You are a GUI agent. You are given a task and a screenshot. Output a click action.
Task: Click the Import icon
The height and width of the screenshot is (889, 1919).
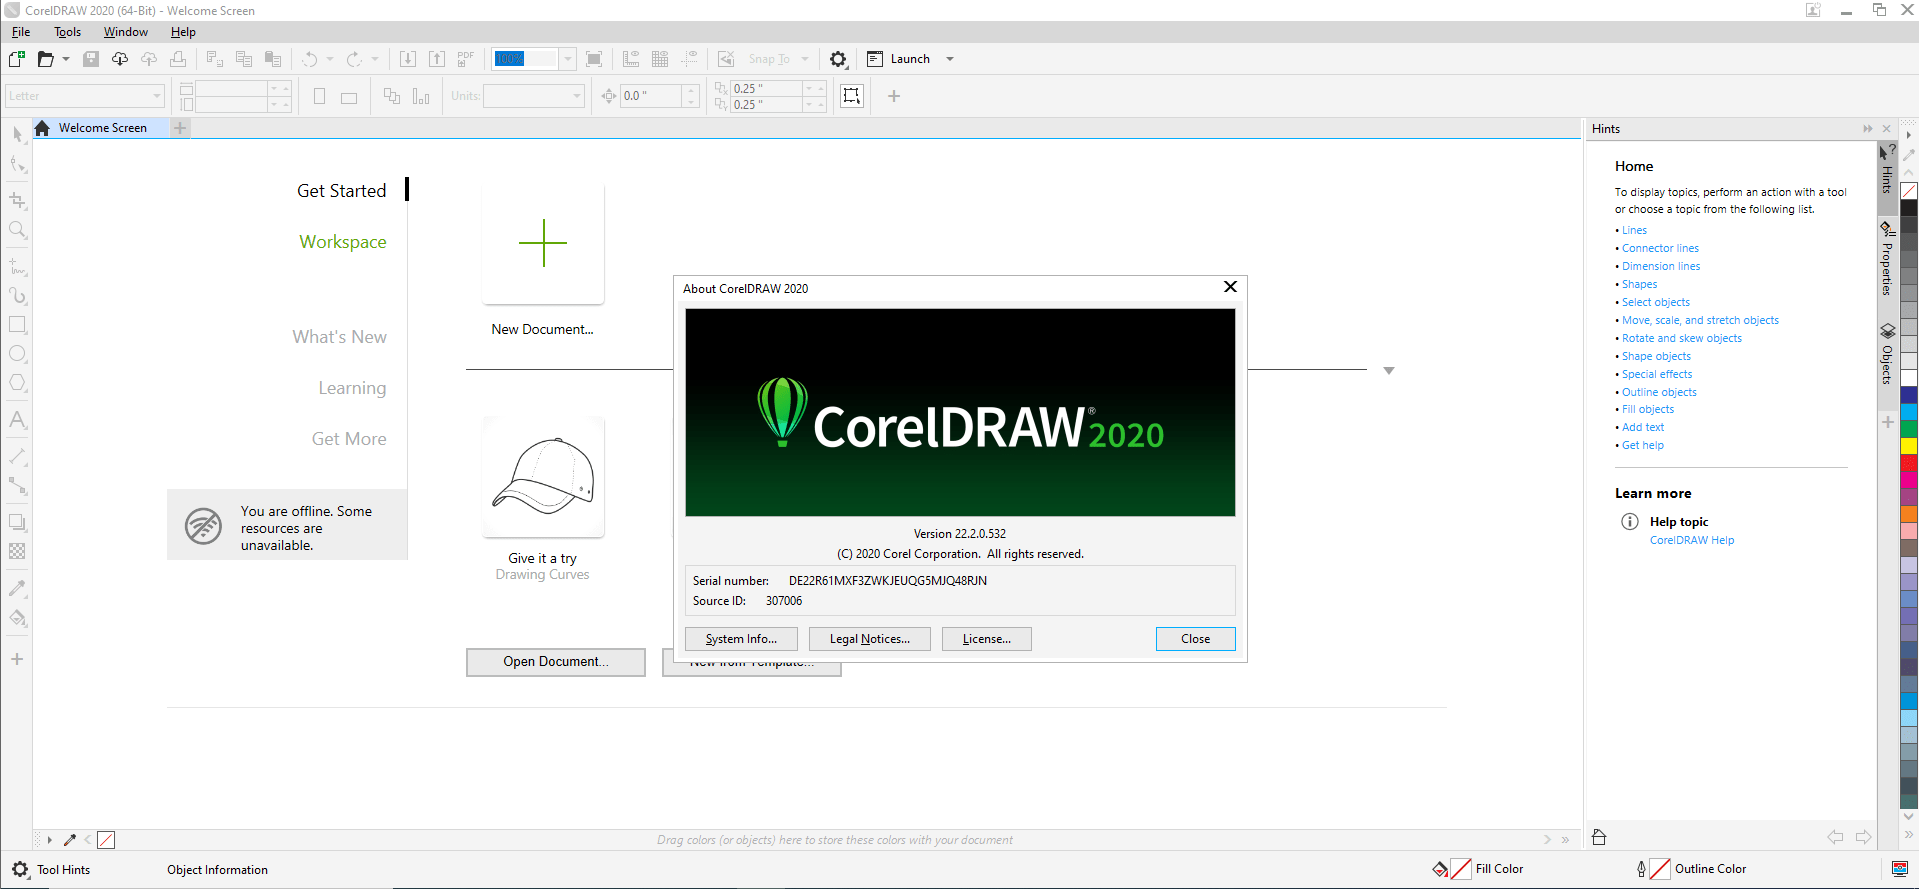(408, 59)
